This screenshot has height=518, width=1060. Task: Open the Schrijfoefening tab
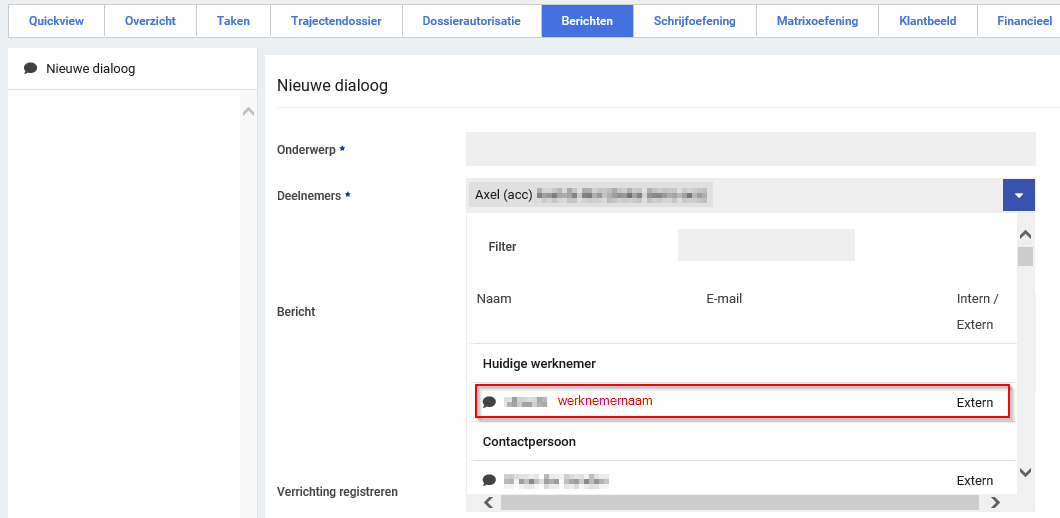(694, 21)
